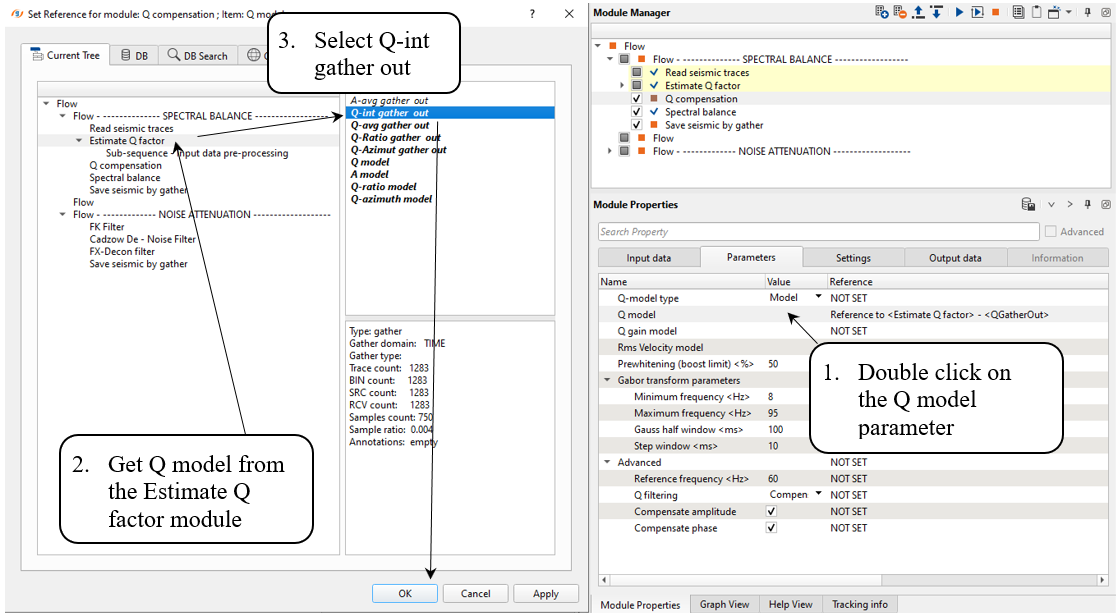The image size is (1116, 613).
Task: Click the orange status icon next to Save seismic by gather
Action: click(x=654, y=125)
